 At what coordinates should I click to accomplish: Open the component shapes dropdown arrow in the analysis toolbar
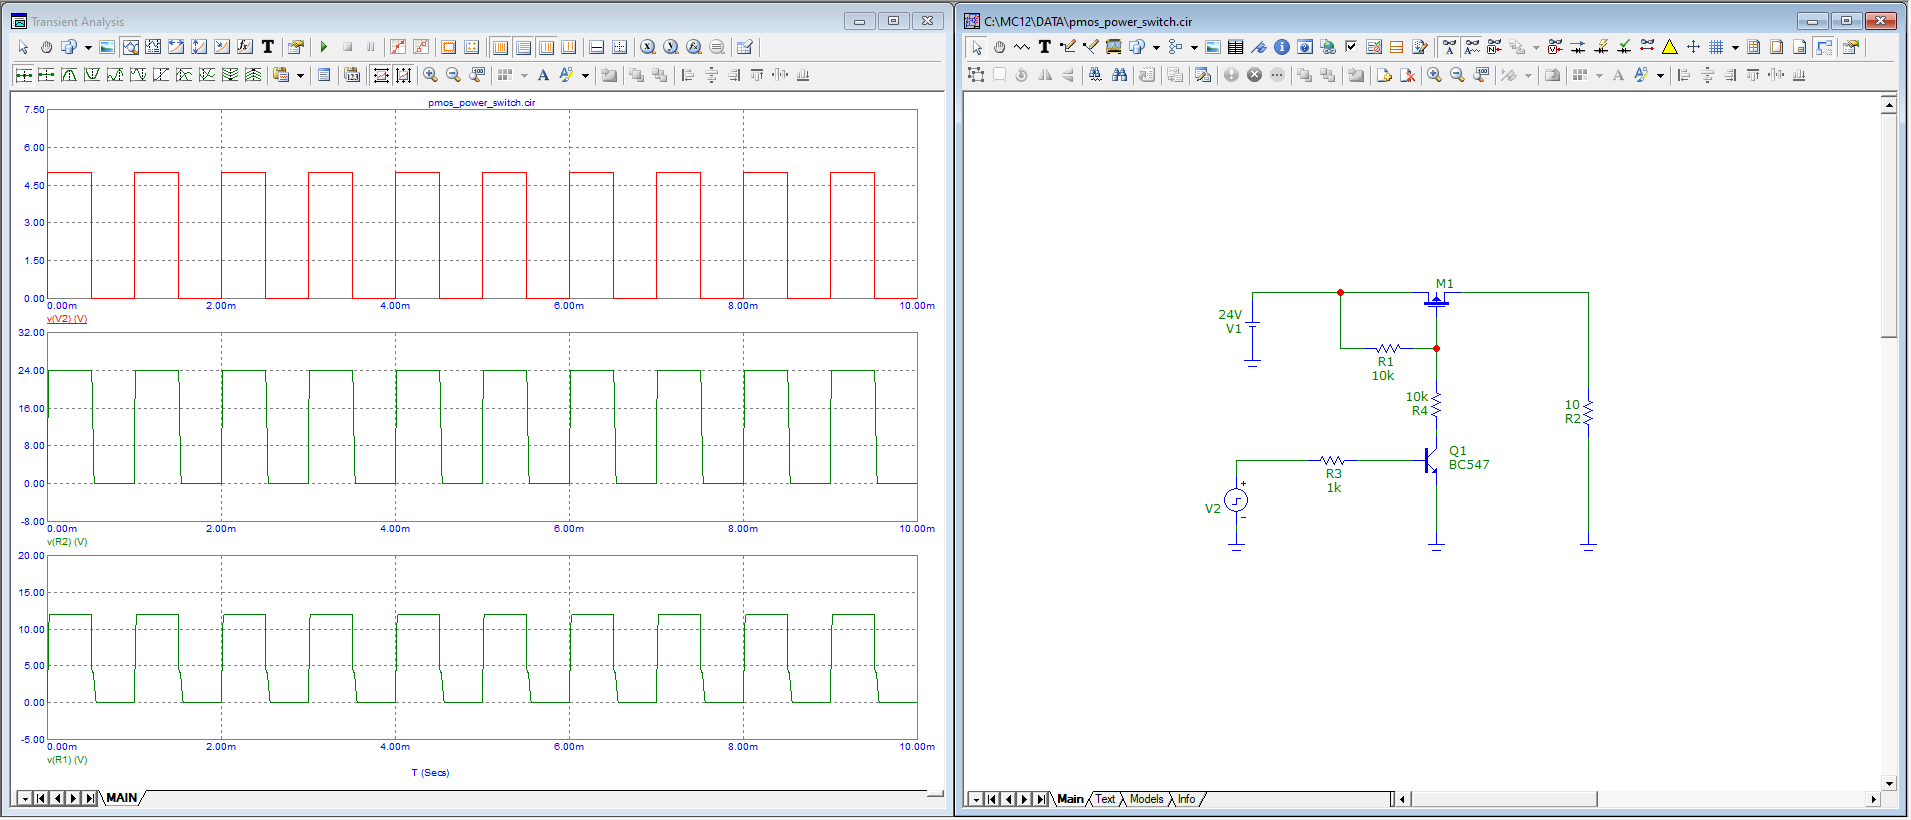coord(88,47)
